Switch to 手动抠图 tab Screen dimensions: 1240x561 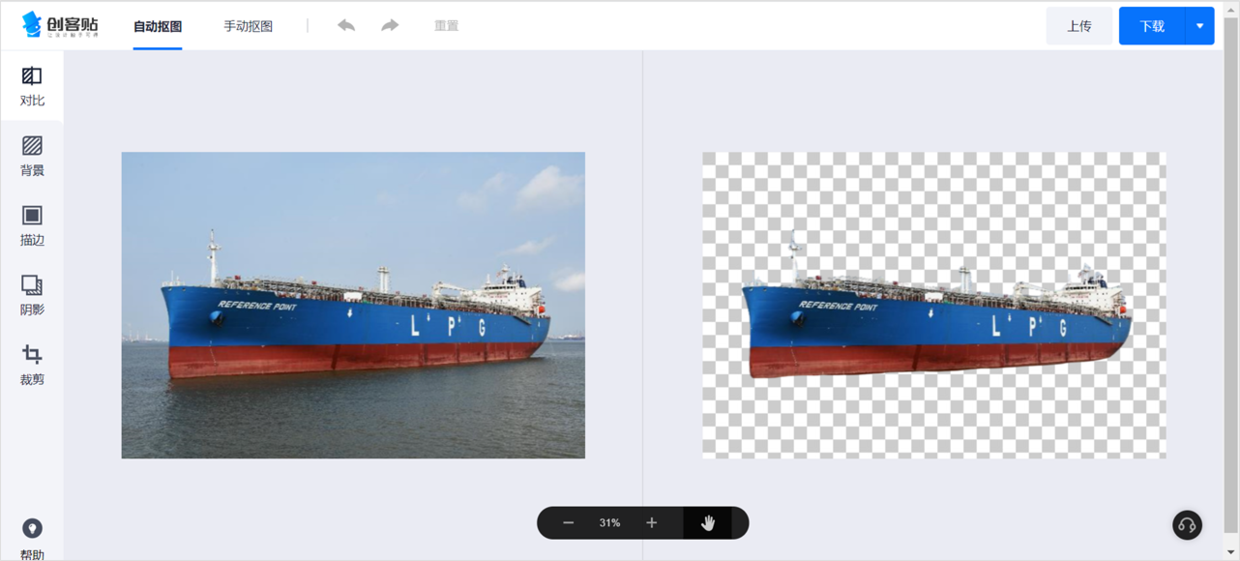248,26
